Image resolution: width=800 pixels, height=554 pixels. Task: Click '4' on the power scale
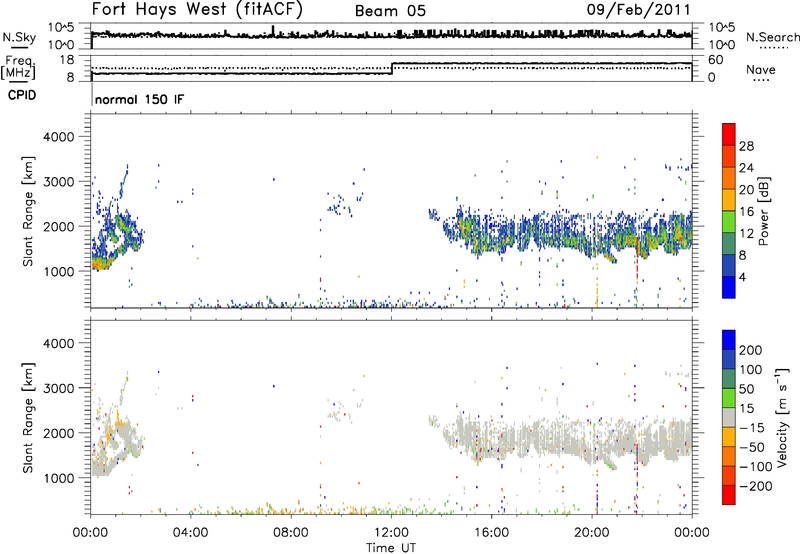[743, 277]
